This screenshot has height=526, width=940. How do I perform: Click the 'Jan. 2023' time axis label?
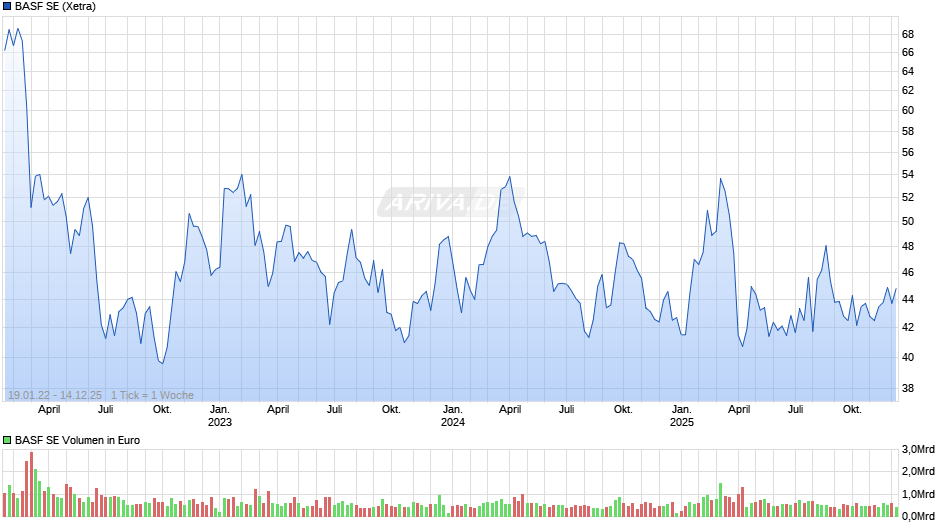pyautogui.click(x=219, y=416)
